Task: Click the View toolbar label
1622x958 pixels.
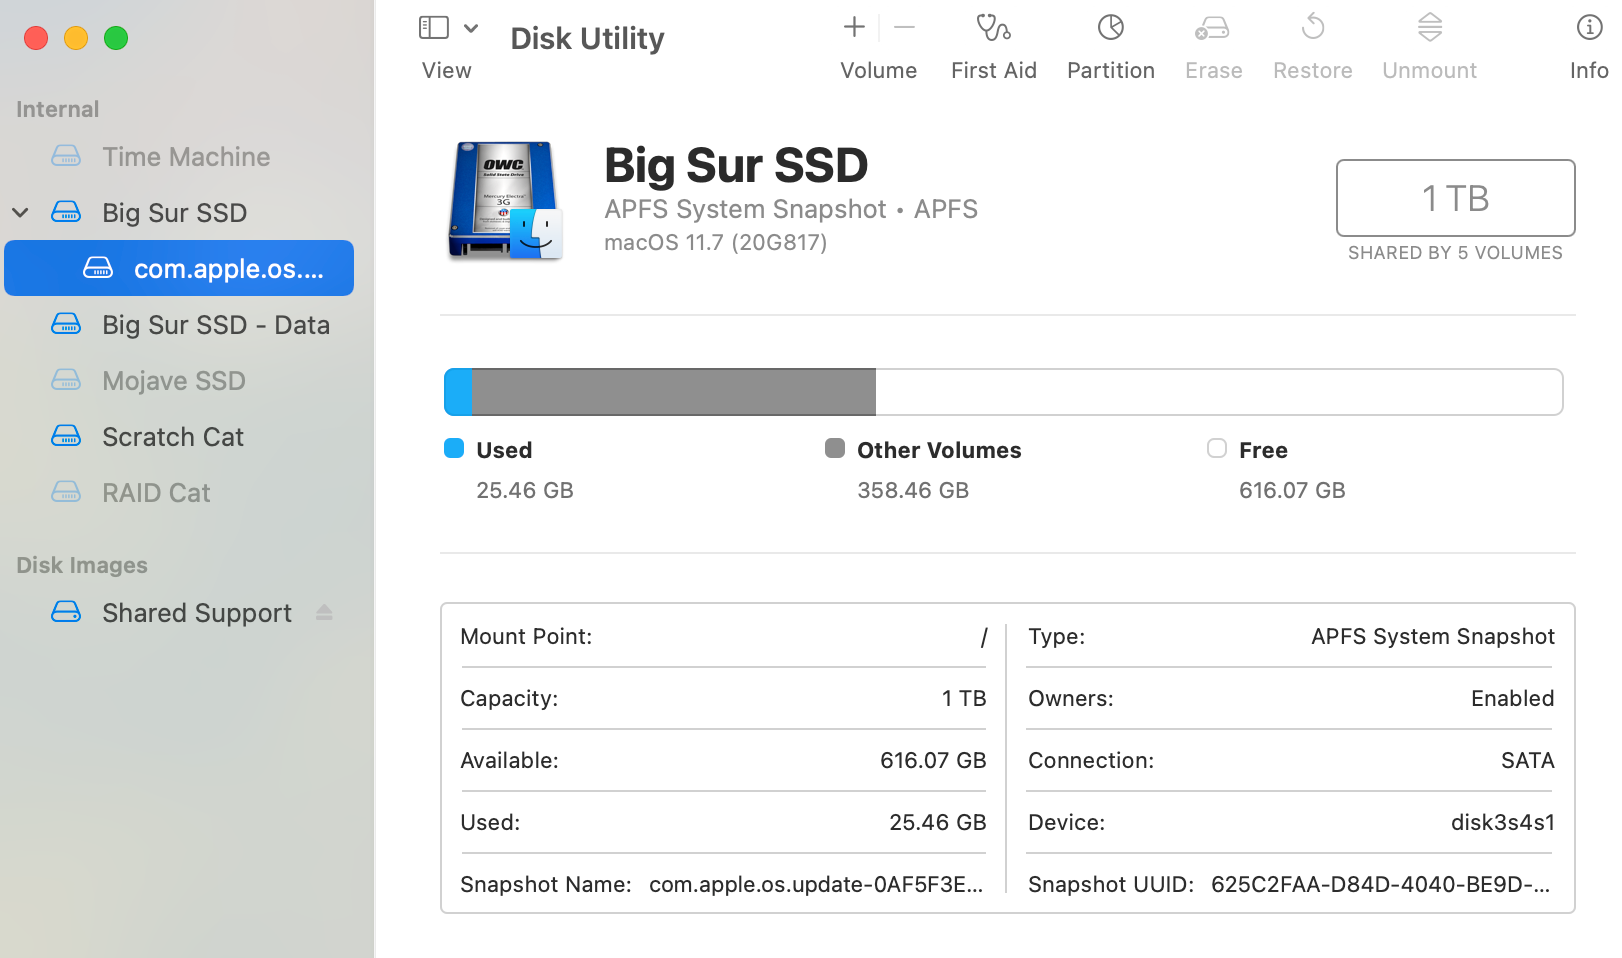Action: tap(447, 71)
